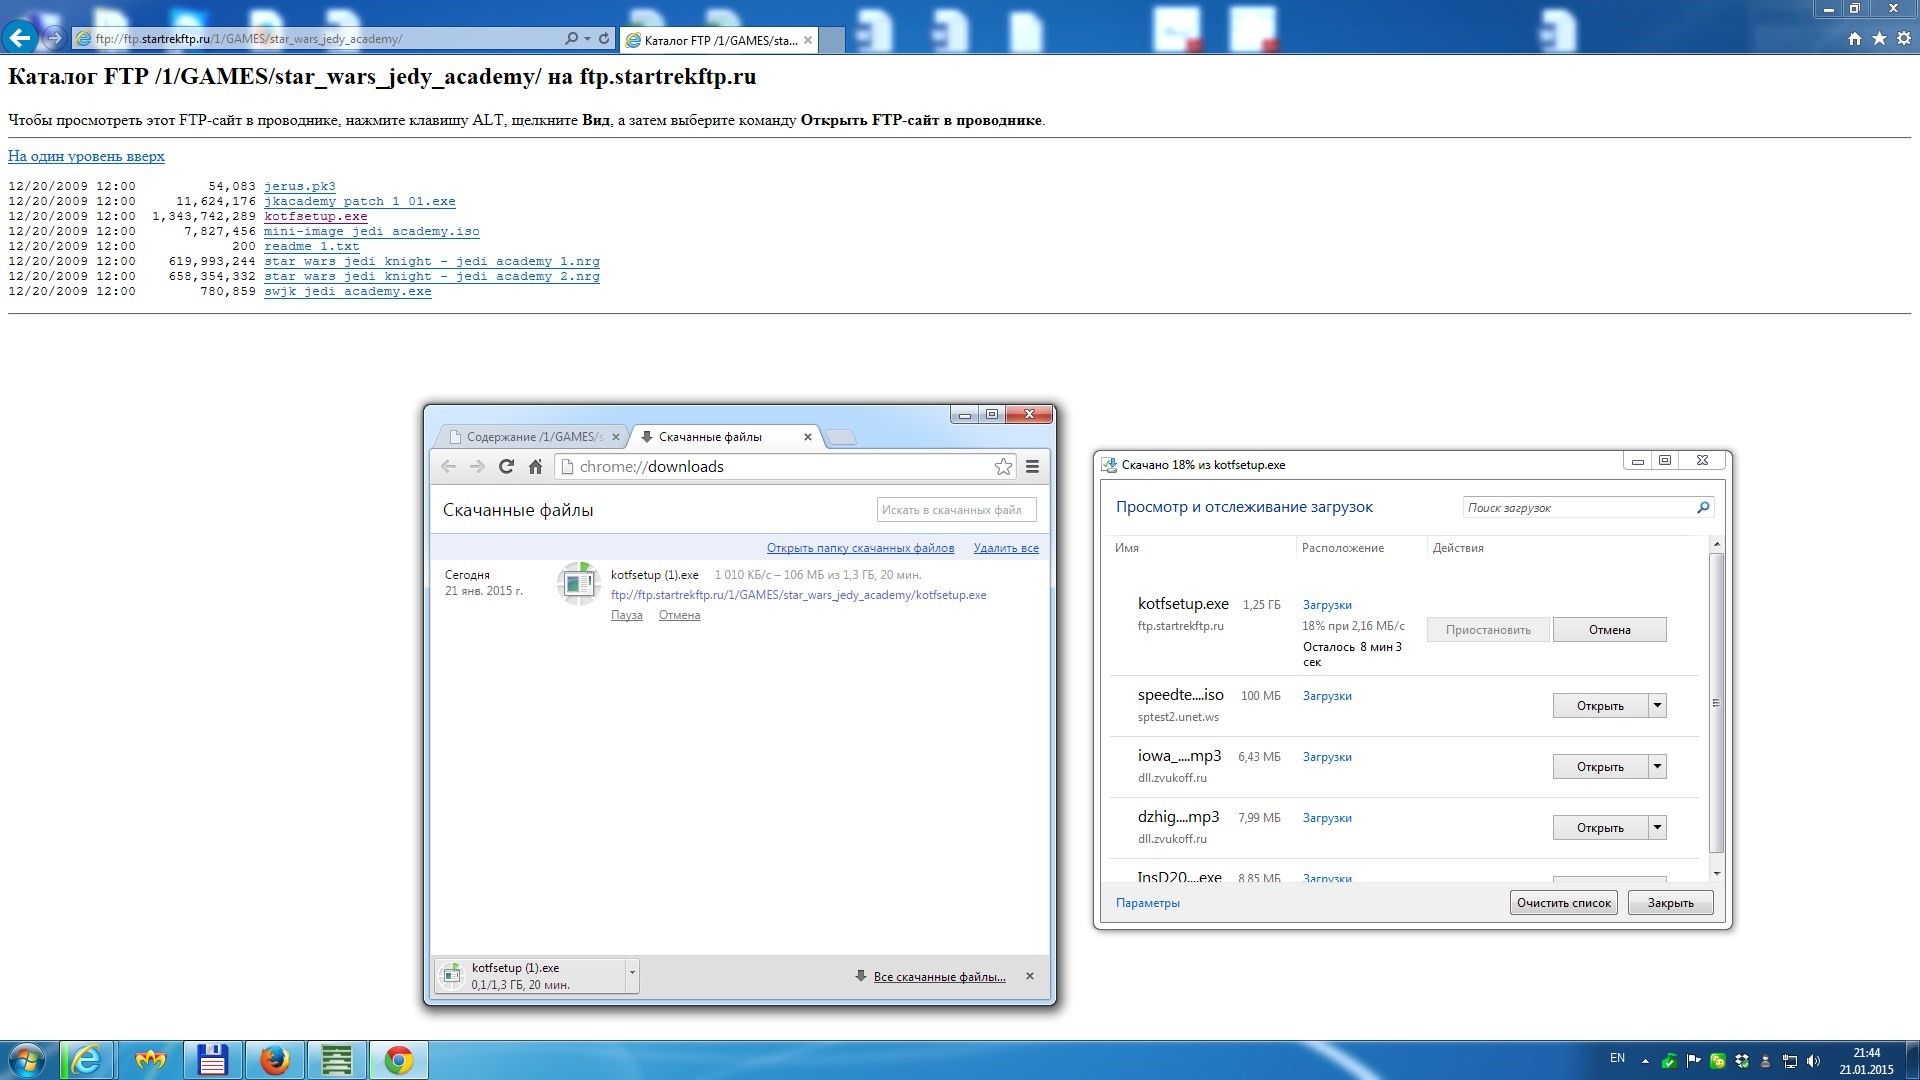Click IE back arrow button

(20, 38)
